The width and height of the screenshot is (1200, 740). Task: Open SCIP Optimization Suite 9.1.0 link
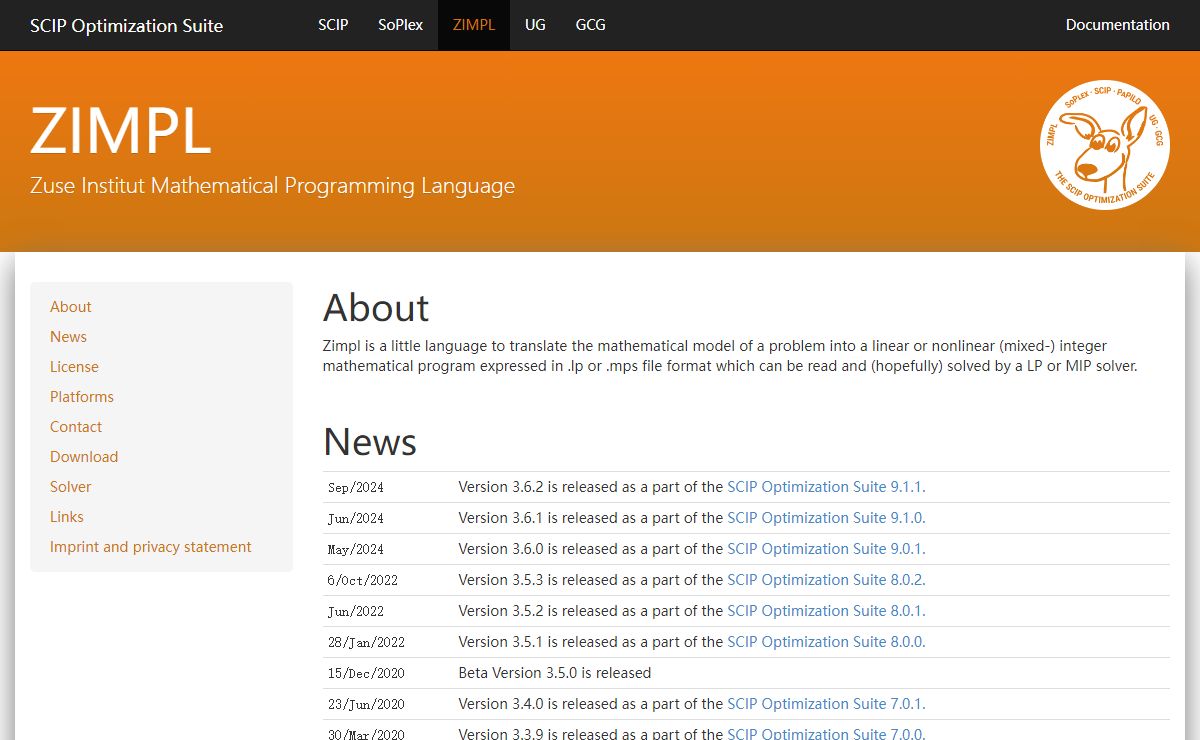tap(826, 518)
